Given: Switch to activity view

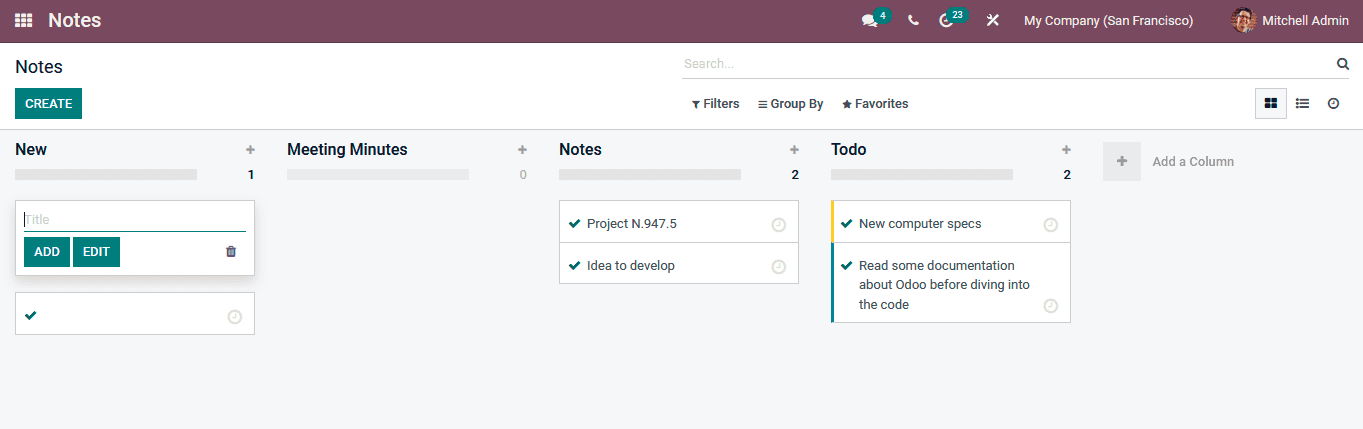Looking at the screenshot, I should click(1333, 103).
